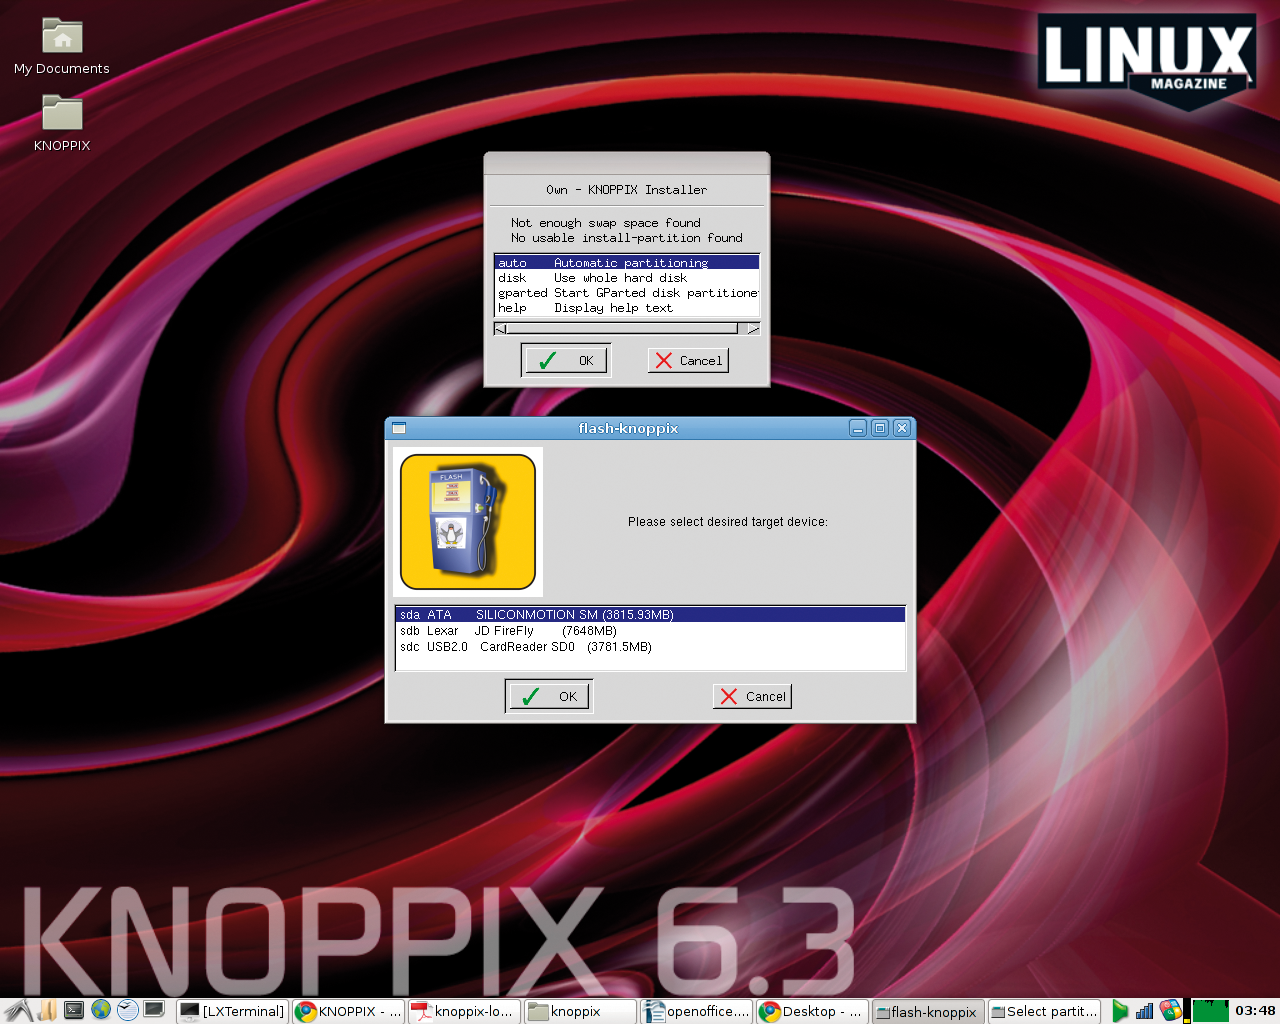Select the 'disk Use whole hard disk' option

pyautogui.click(x=627, y=277)
